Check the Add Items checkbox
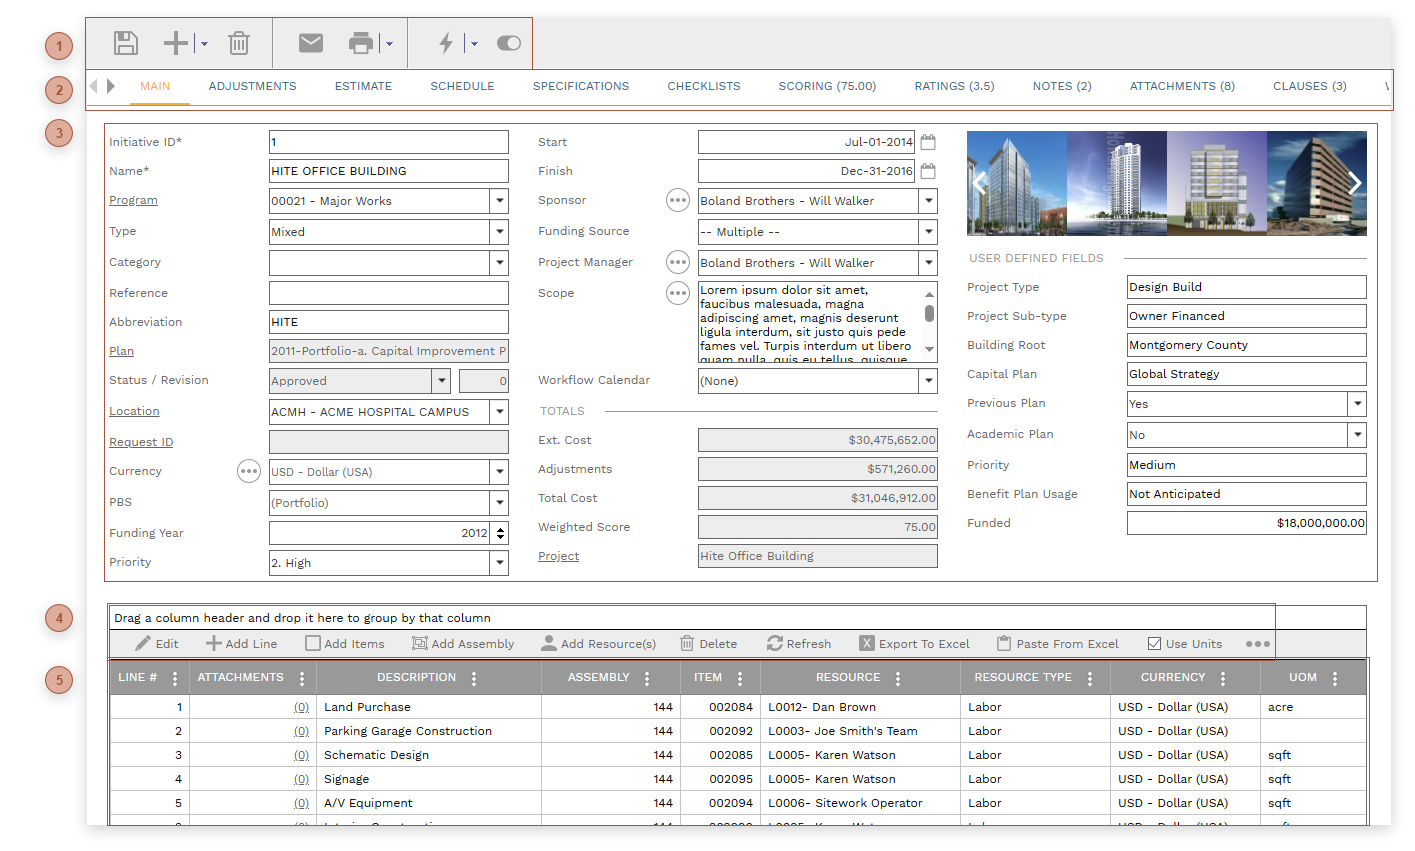The height and width of the screenshot is (851, 1415). tap(313, 644)
